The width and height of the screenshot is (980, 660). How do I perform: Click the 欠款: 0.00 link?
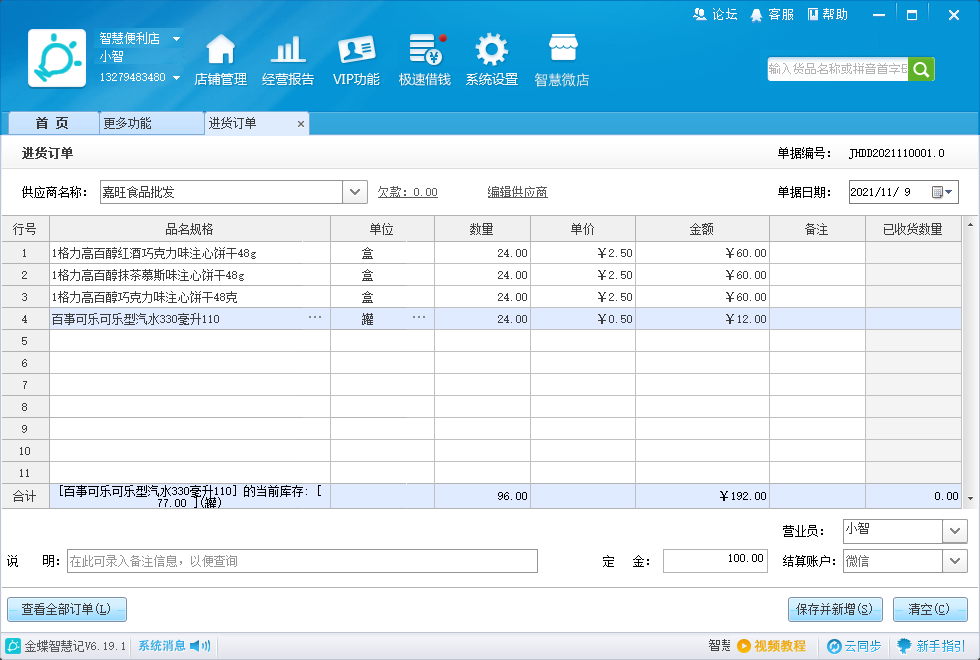click(408, 192)
